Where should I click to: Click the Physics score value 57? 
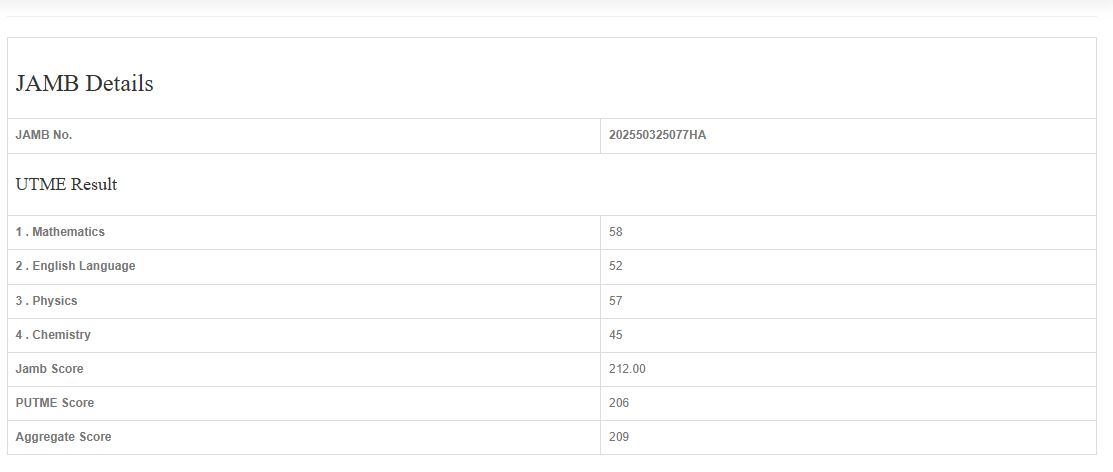[x=616, y=301]
